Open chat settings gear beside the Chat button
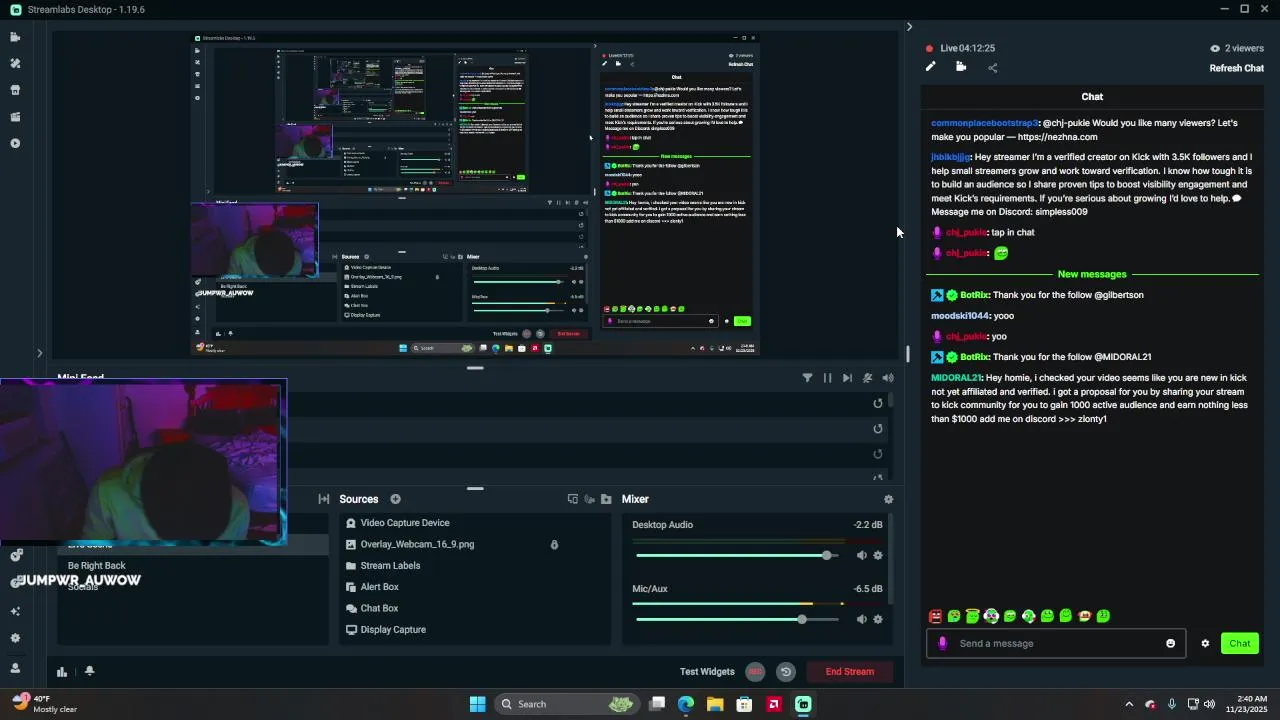 [x=1205, y=643]
